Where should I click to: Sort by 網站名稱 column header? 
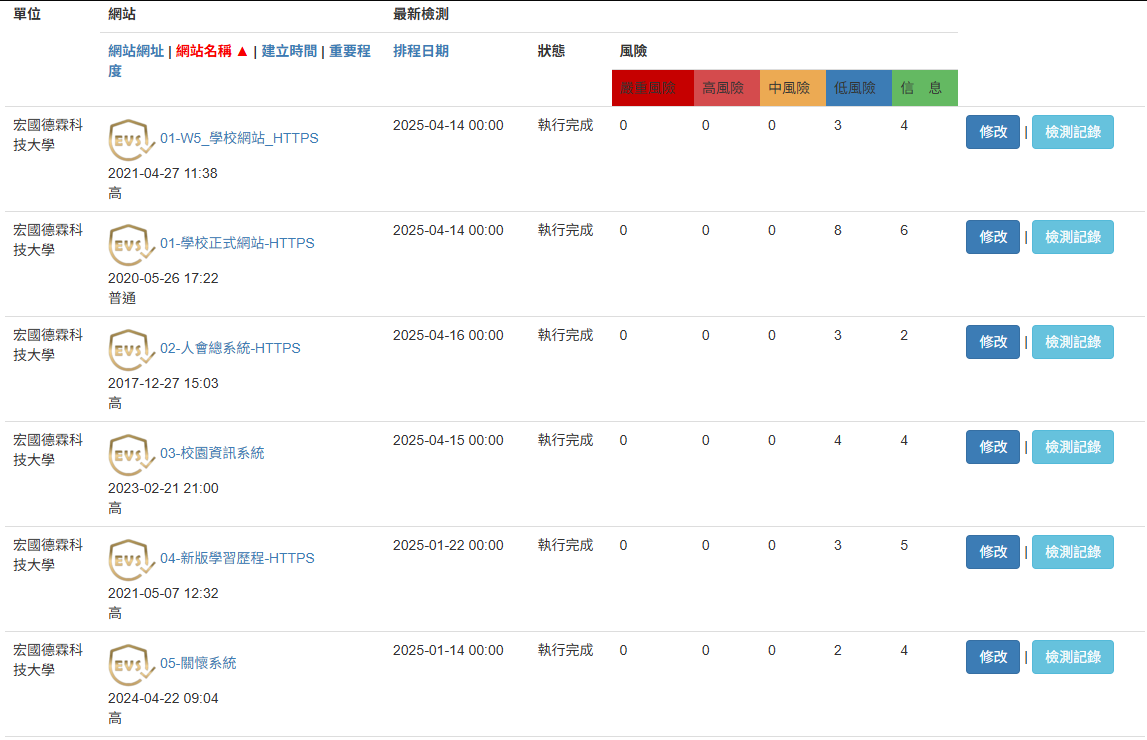coord(211,51)
